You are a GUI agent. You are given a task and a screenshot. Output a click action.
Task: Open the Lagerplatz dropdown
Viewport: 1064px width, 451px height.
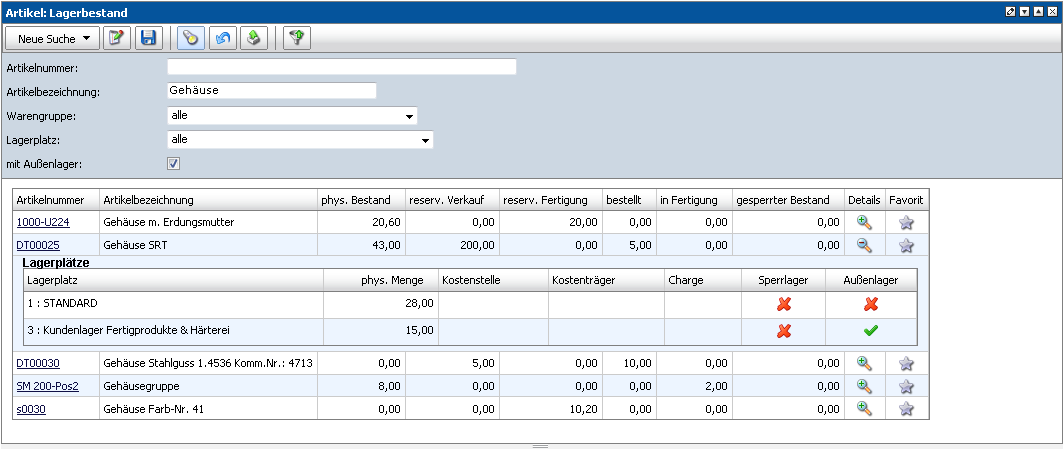coord(425,140)
